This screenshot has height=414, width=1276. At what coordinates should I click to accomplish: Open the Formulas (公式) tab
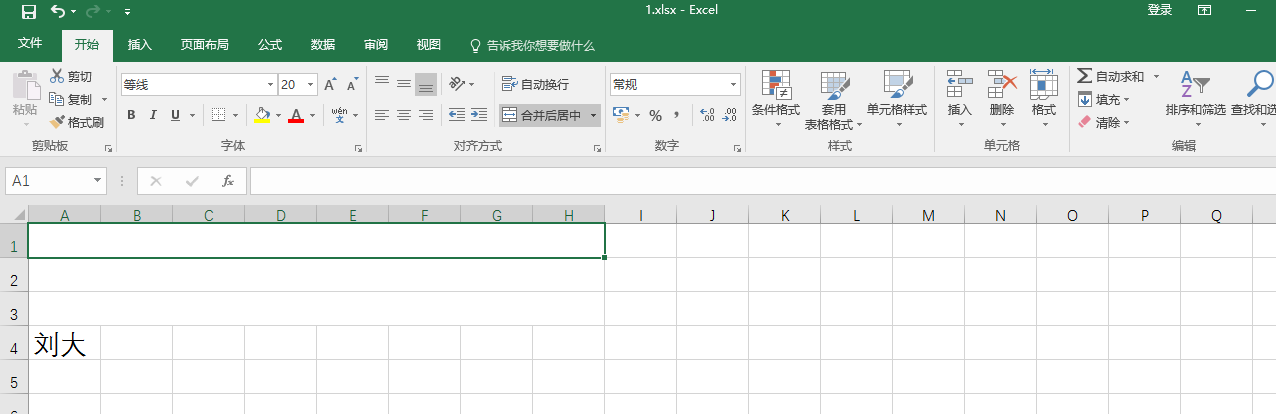pos(270,45)
